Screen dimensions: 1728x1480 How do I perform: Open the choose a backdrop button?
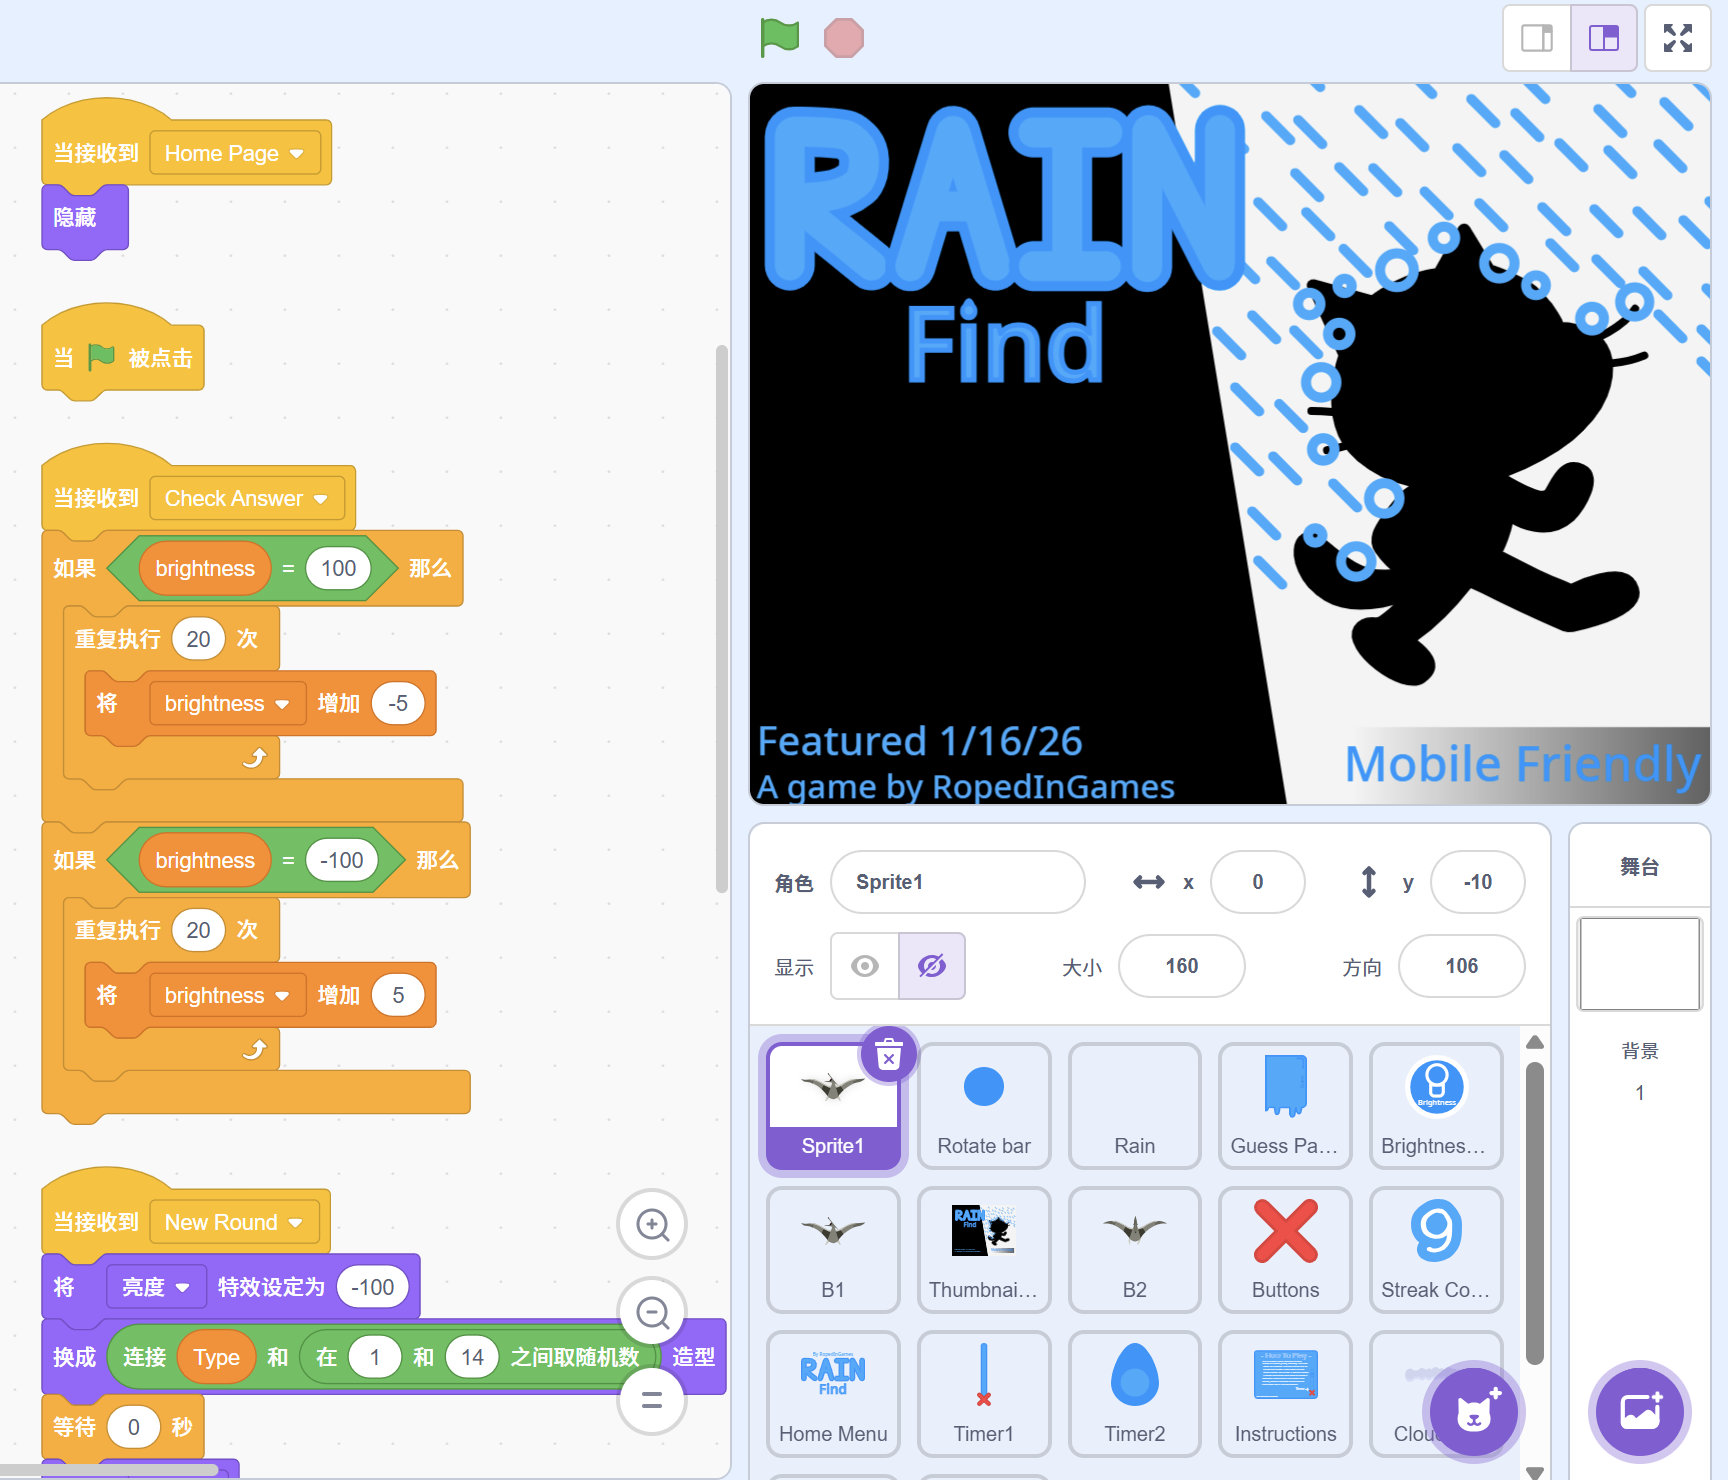click(x=1639, y=1411)
